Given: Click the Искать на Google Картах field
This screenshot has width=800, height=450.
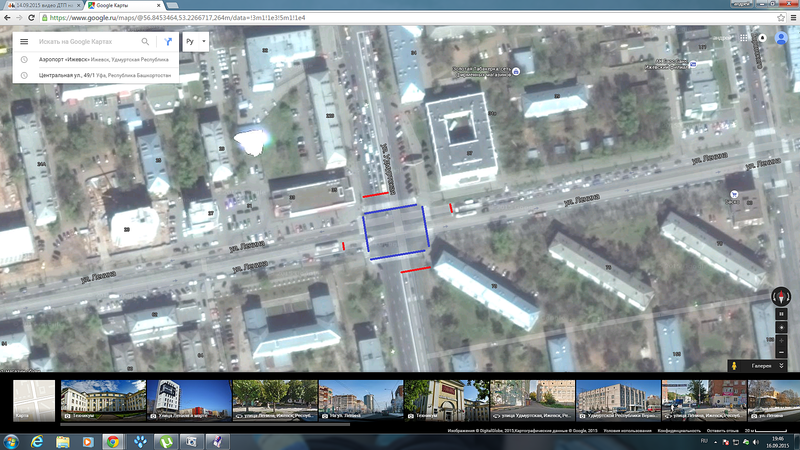Looking at the screenshot, I should 85,42.
